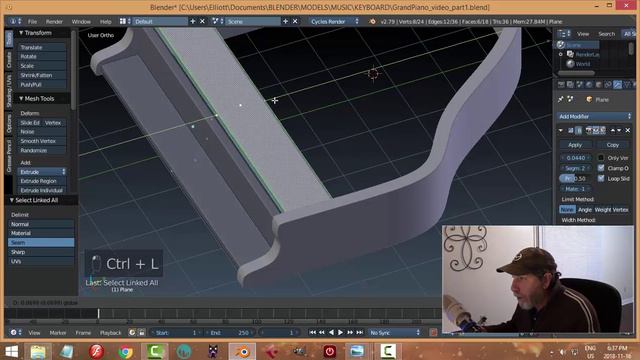Open the modifiers wrench properties tab
Image resolution: width=640 pixels, height=360 pixels.
coord(617,84)
